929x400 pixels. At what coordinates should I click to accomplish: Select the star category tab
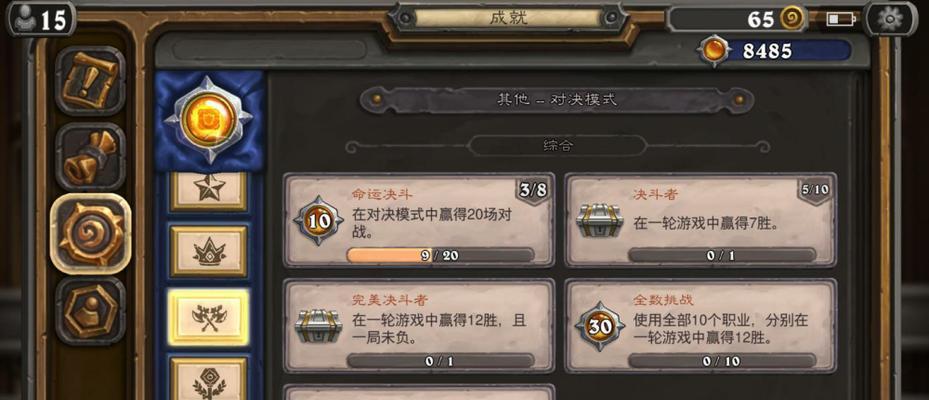point(209,188)
